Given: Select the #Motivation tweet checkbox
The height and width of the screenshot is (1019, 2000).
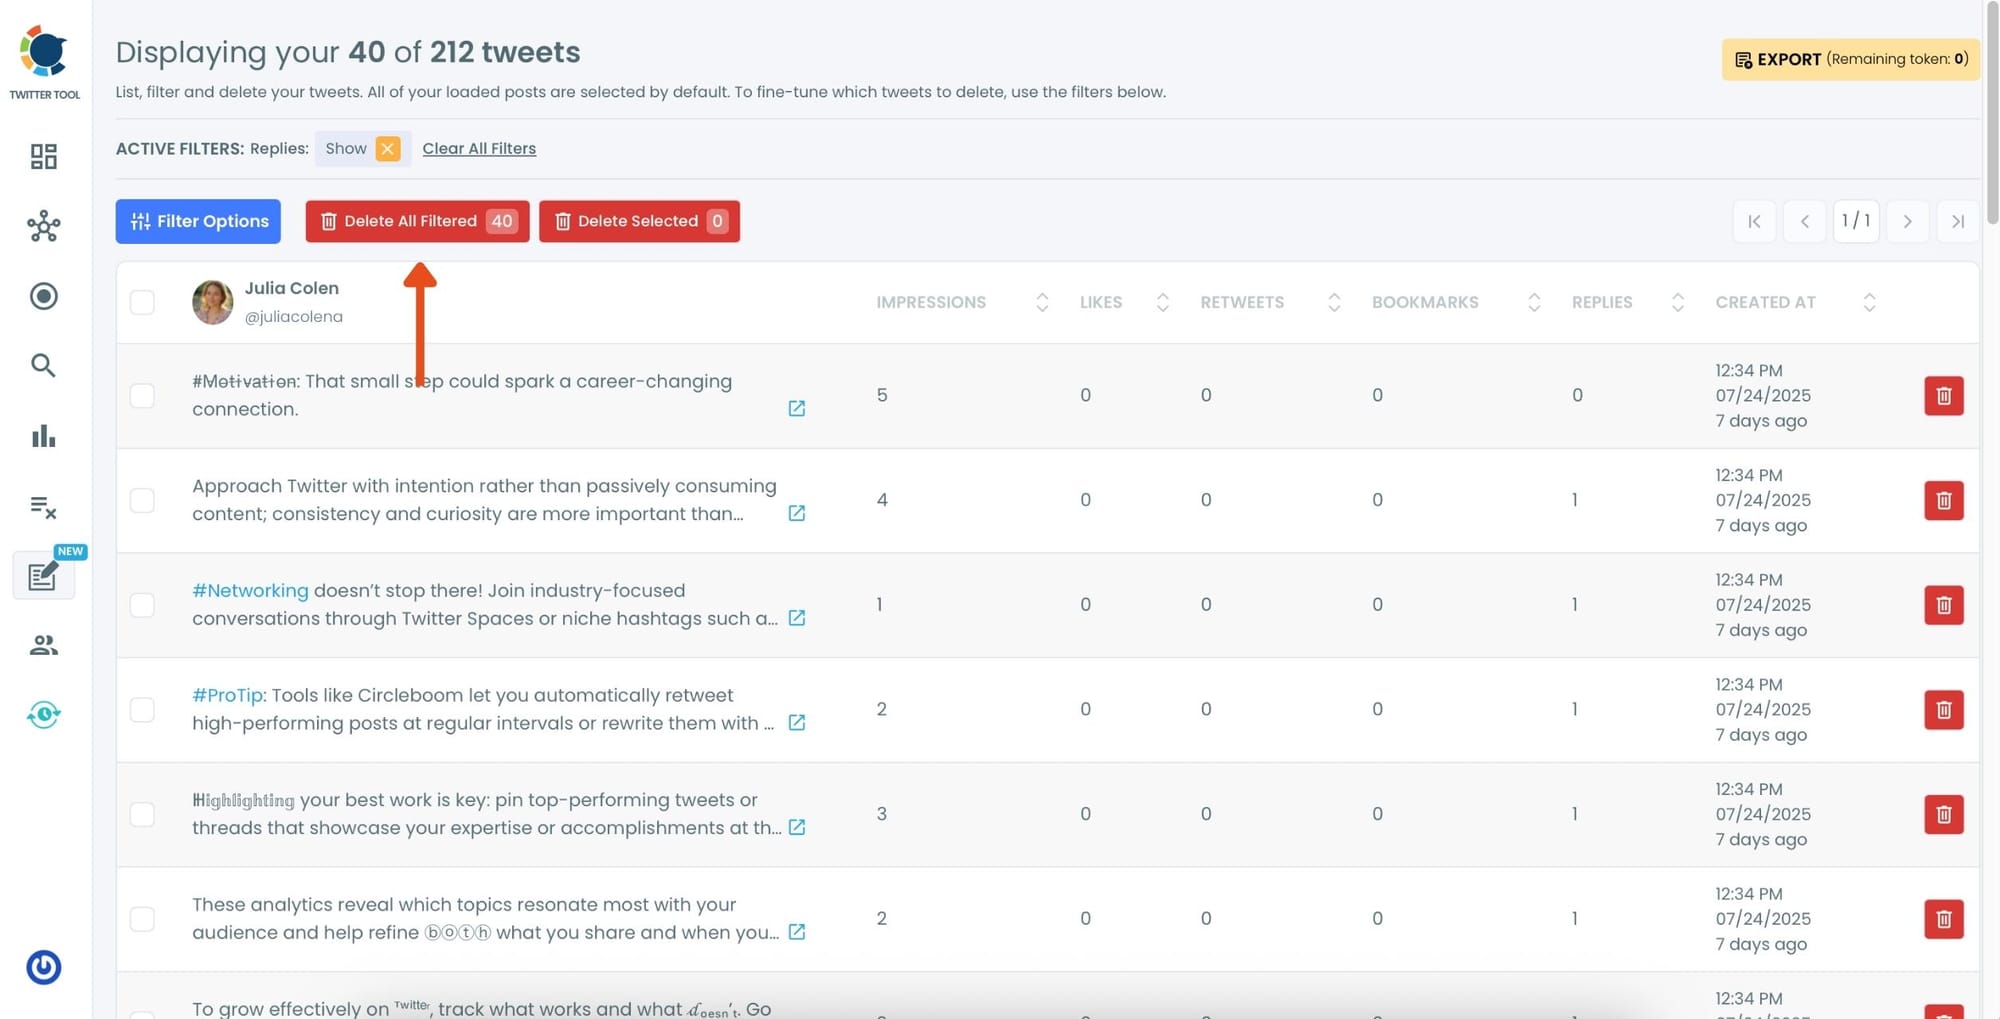Looking at the screenshot, I should pyautogui.click(x=142, y=395).
